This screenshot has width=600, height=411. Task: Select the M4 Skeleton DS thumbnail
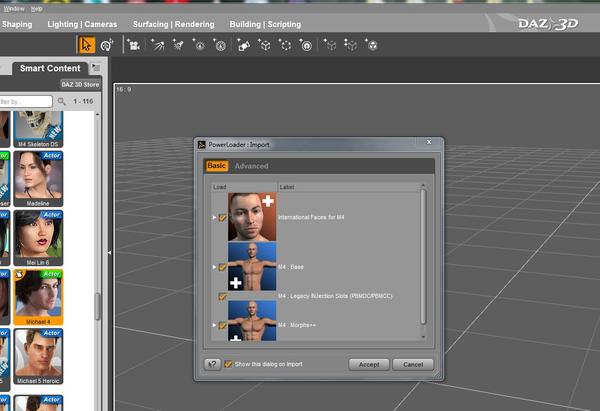click(x=38, y=129)
